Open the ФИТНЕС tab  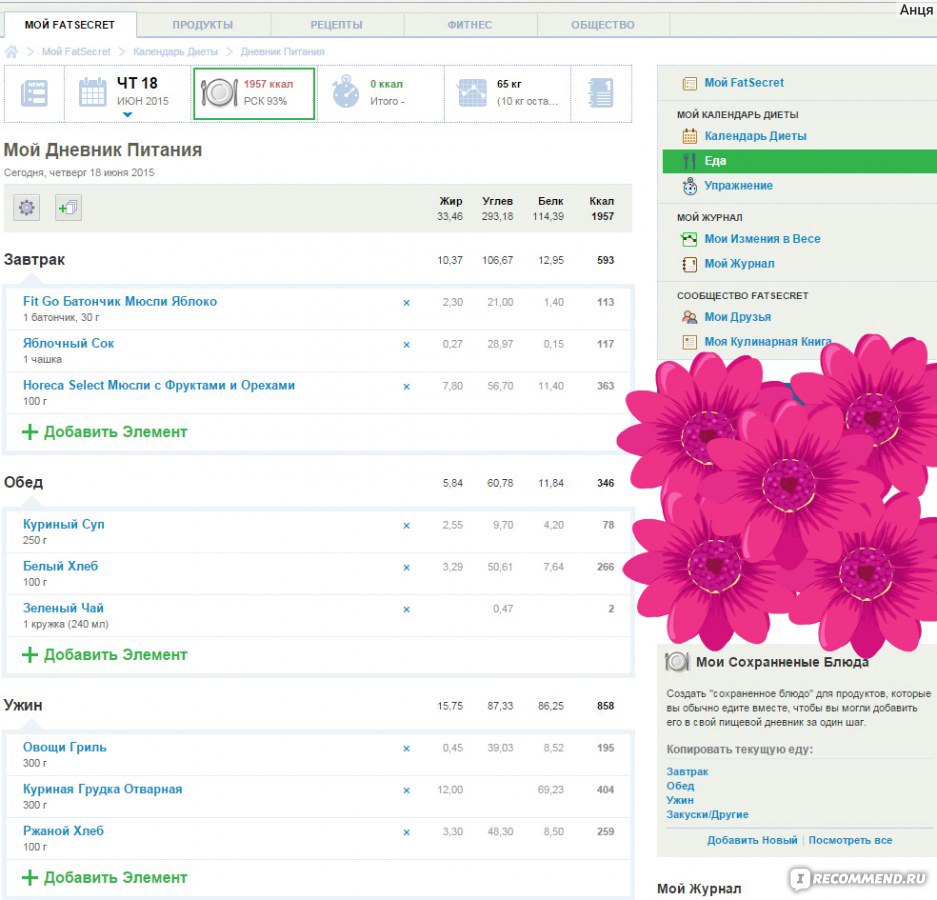click(x=469, y=25)
